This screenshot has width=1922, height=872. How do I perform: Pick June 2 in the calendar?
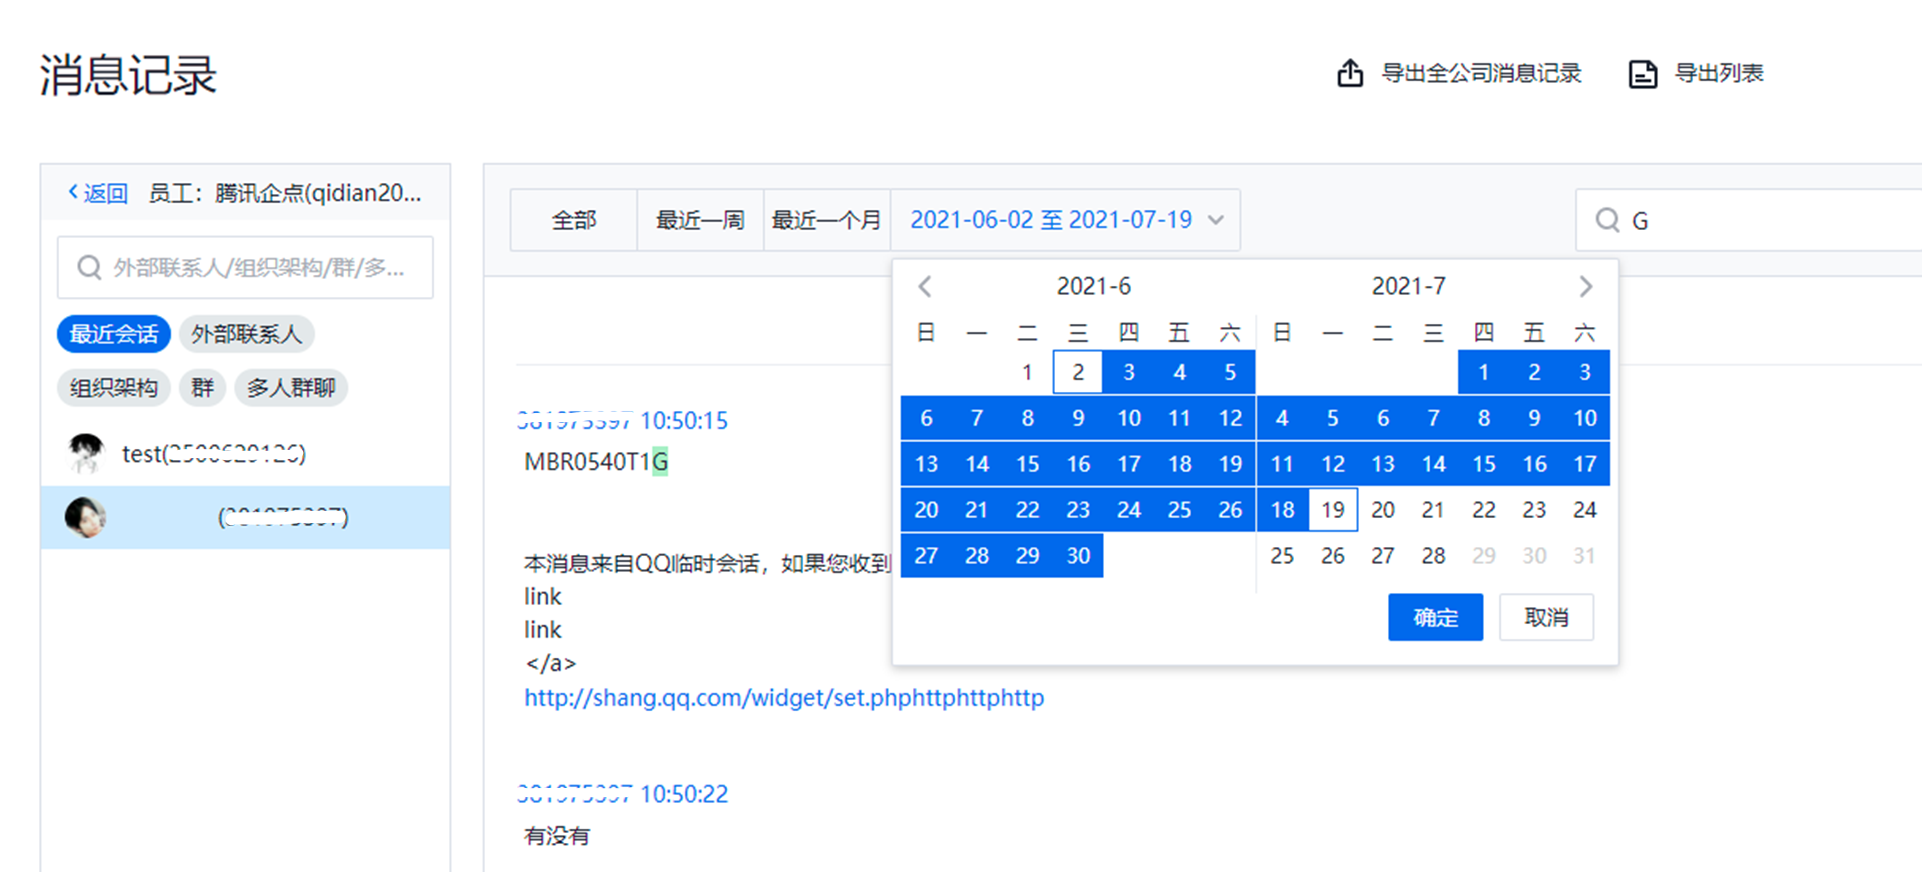coord(1077,372)
